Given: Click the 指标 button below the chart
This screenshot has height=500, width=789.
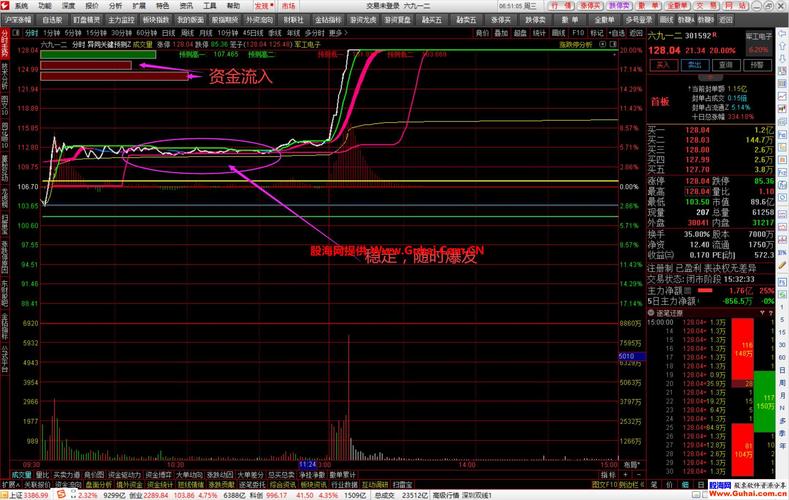Looking at the screenshot, I should point(608,475).
